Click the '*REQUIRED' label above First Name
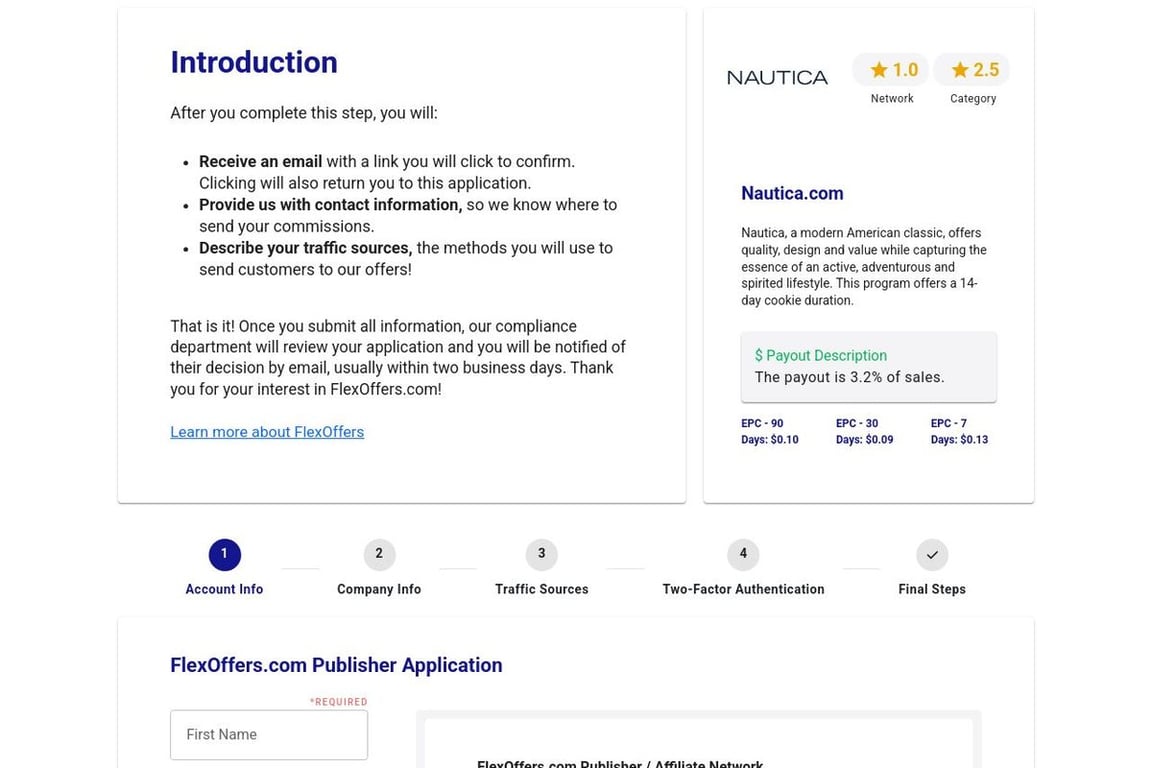 tap(338, 702)
